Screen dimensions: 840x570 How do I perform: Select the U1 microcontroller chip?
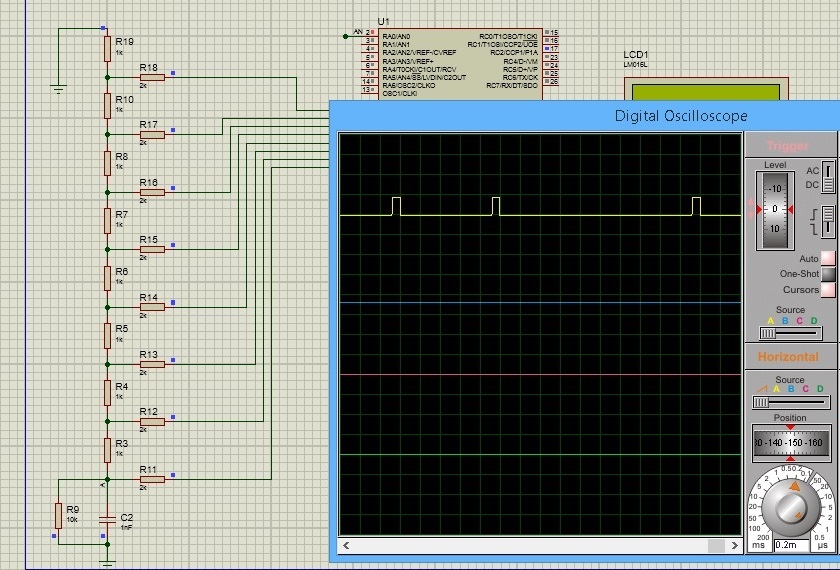(x=460, y=64)
